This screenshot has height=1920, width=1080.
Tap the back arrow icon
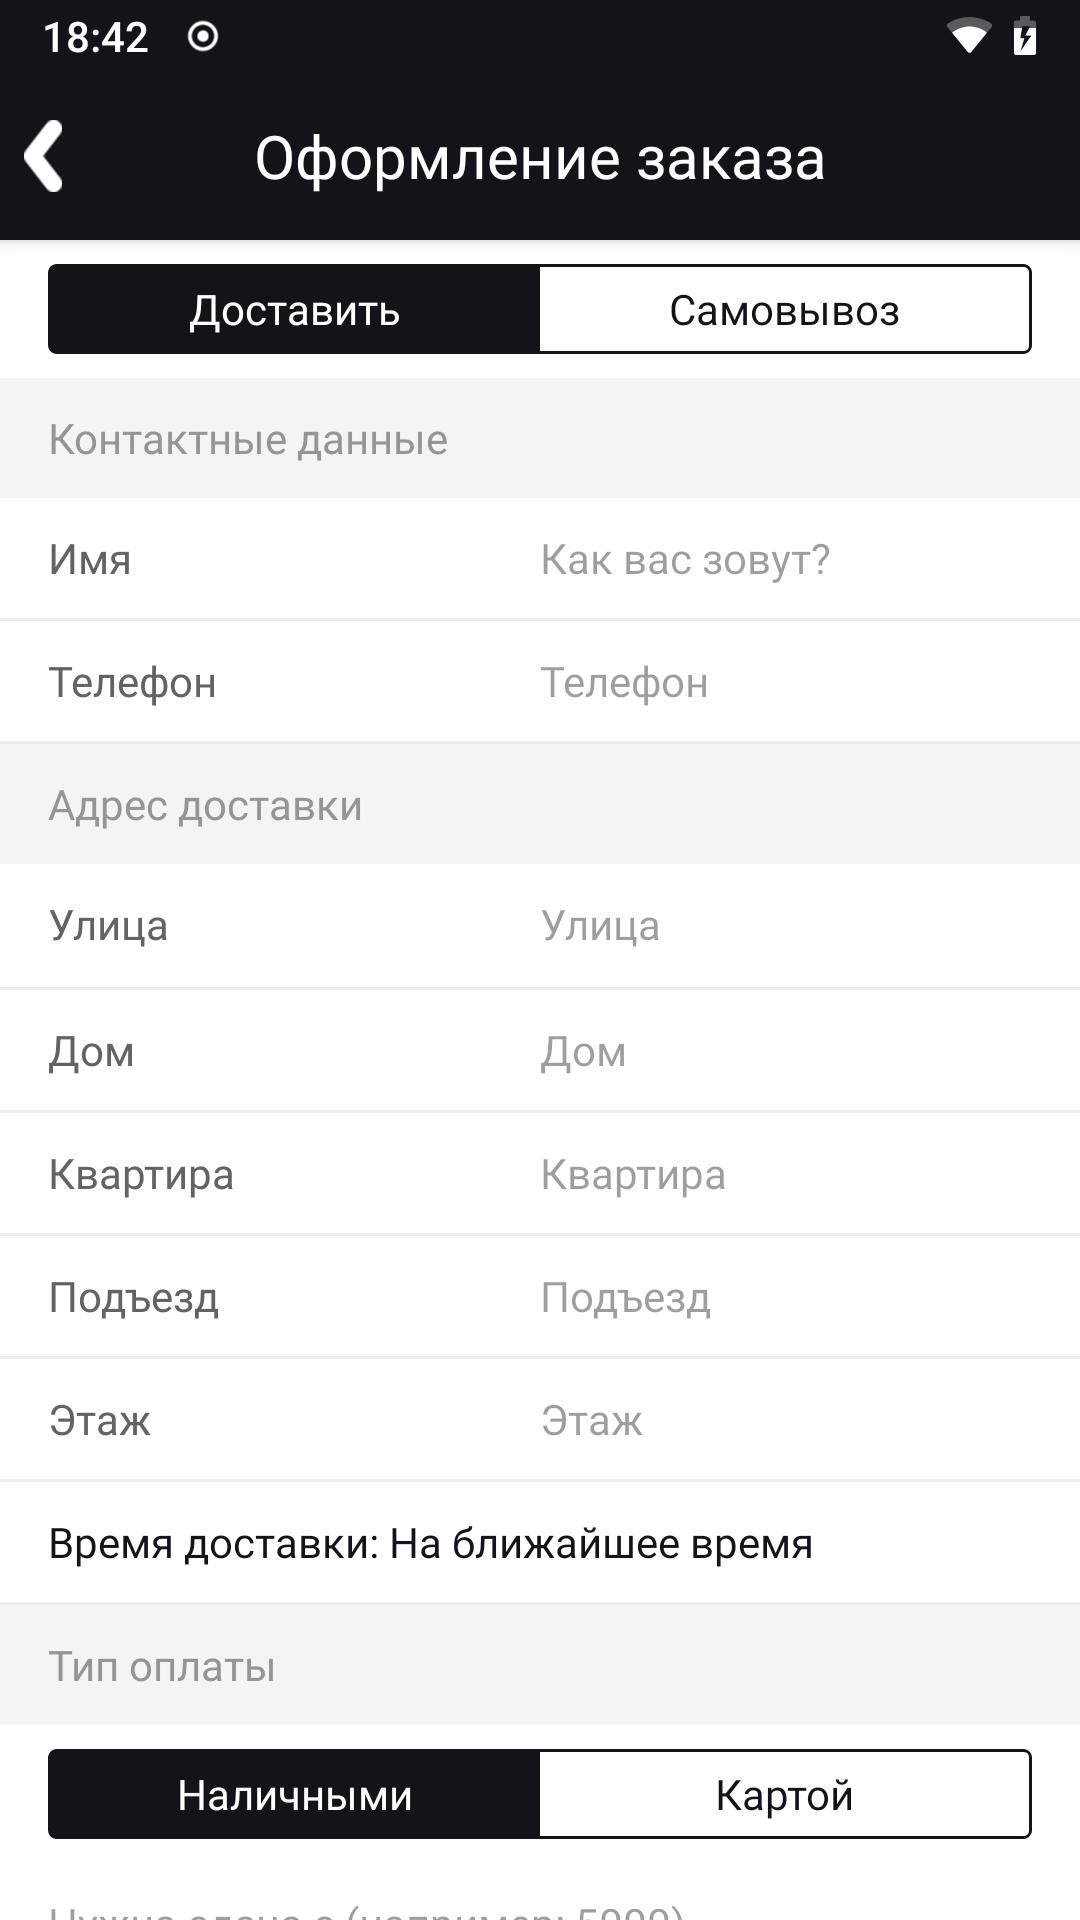click(x=44, y=157)
